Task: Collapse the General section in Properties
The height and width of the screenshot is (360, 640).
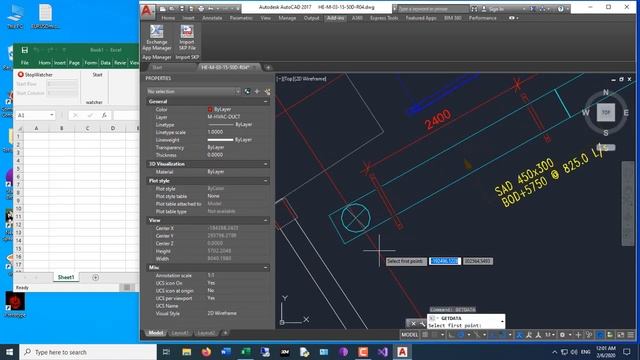Action: click(x=266, y=102)
